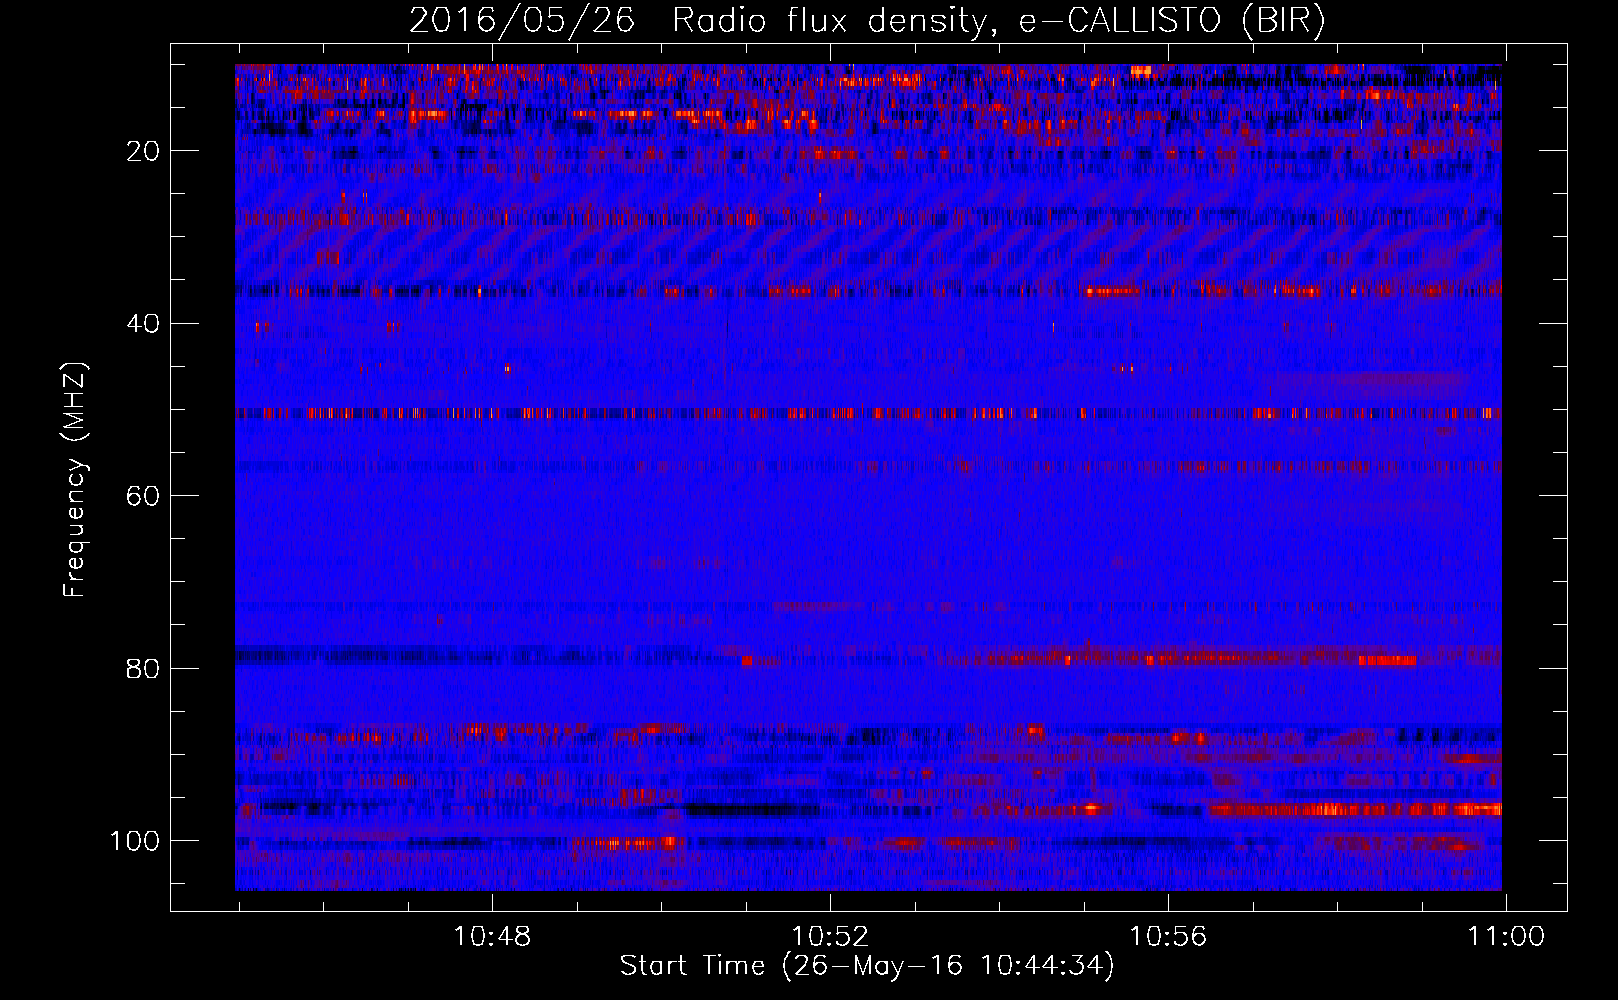Click the '40' frequency tick label
This screenshot has height=1000, width=1618.
point(144,324)
